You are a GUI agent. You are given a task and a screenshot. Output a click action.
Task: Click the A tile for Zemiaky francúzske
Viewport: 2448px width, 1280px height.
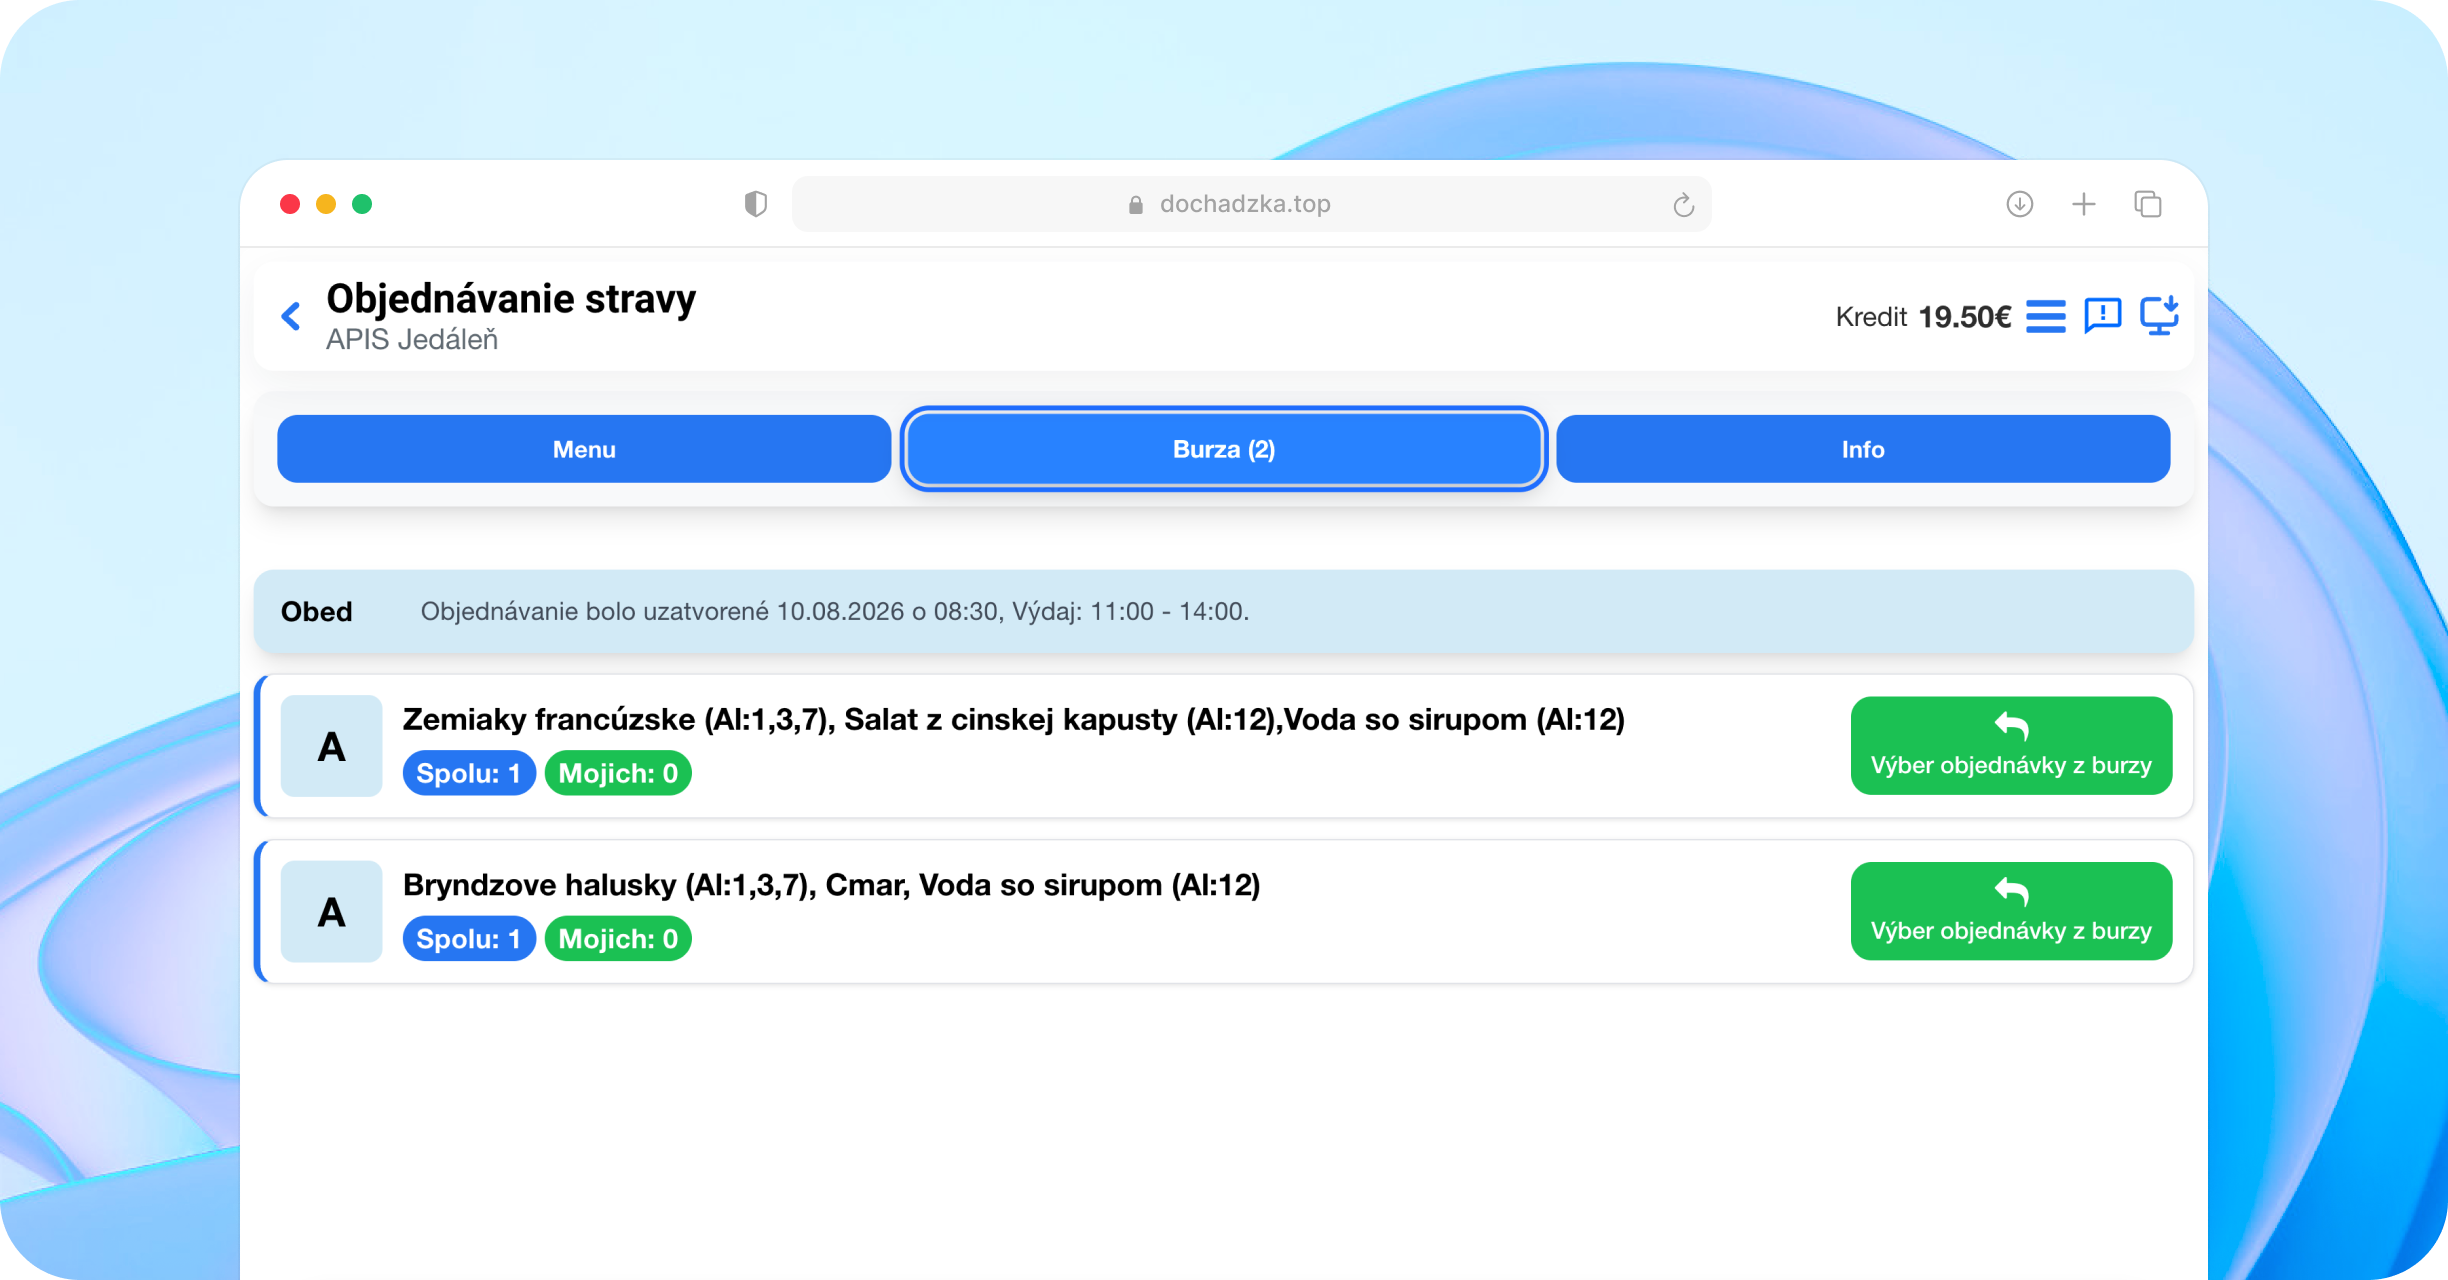tap(332, 746)
